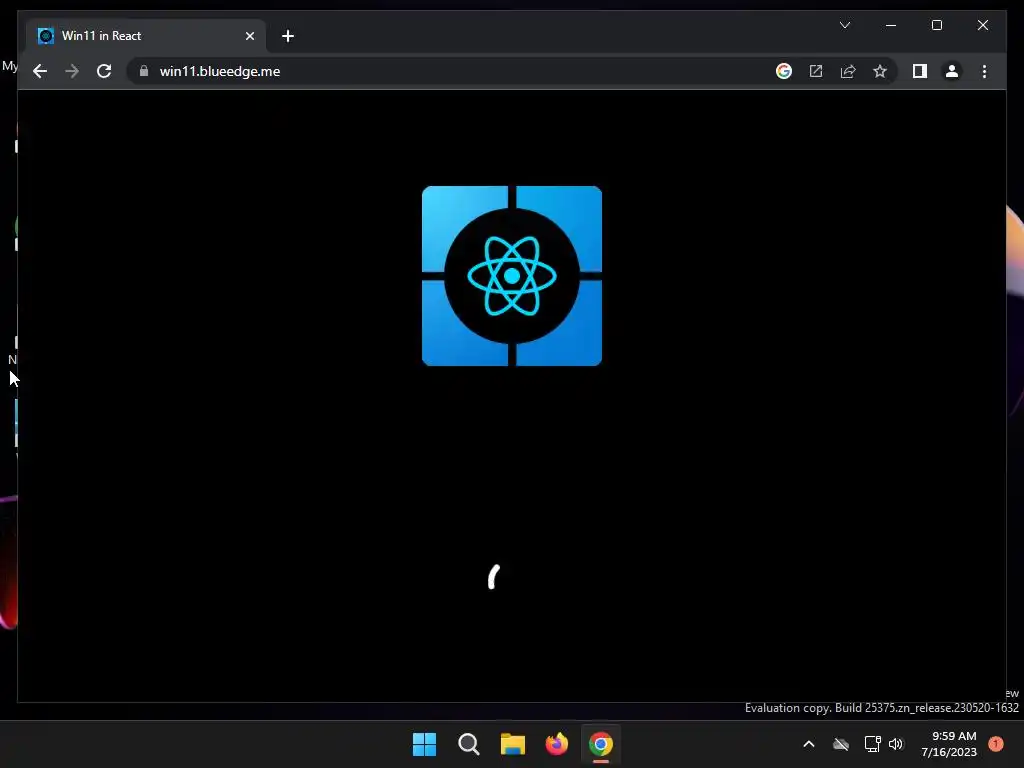Show hidden system tray icons

tap(808, 744)
